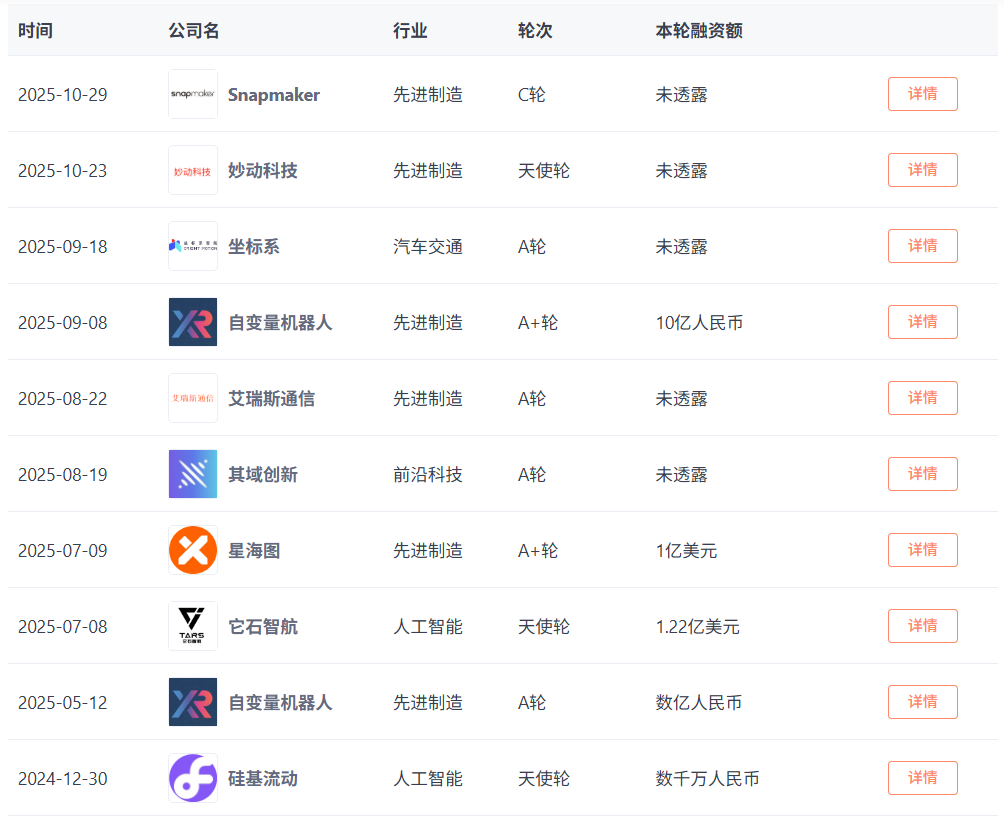The width and height of the screenshot is (1004, 834).
Task: Open 详情 for 它石智航's 1.22亿美元 round
Action: click(x=922, y=626)
